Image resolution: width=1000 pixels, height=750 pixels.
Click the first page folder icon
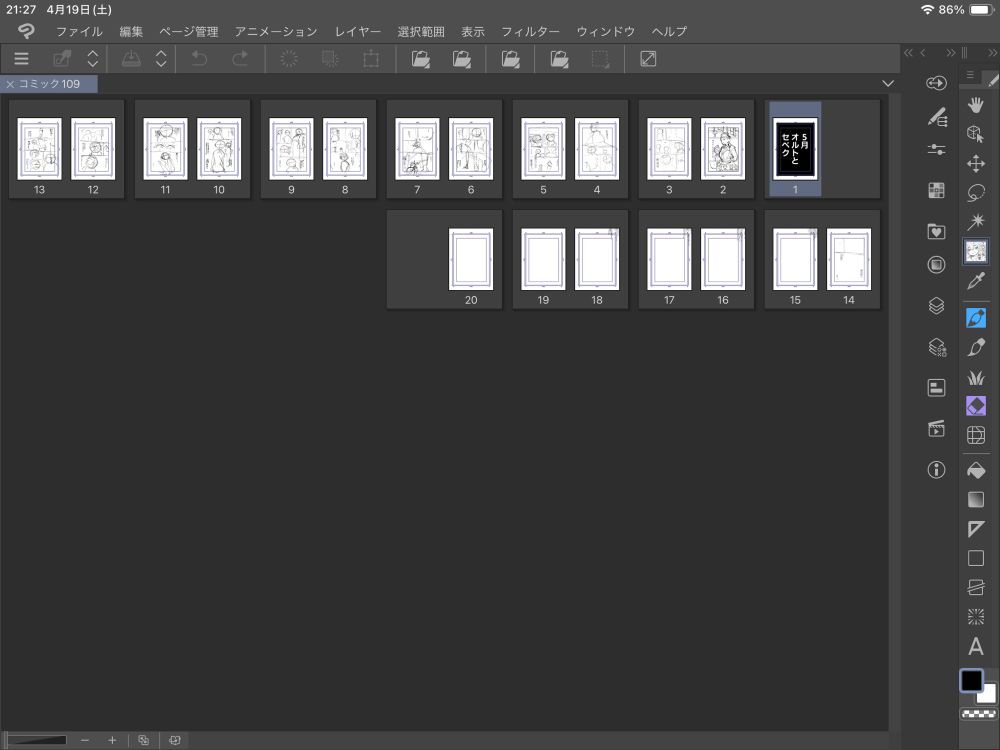click(x=420, y=59)
